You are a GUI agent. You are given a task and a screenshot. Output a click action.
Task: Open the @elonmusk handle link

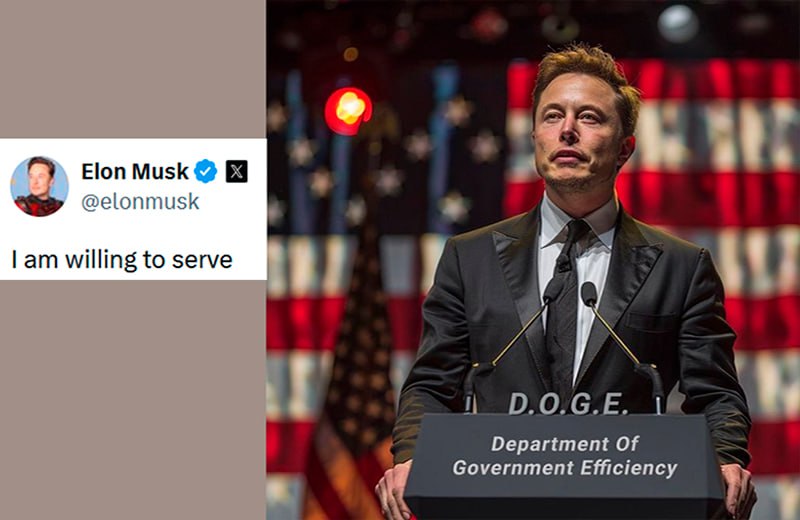tap(140, 202)
